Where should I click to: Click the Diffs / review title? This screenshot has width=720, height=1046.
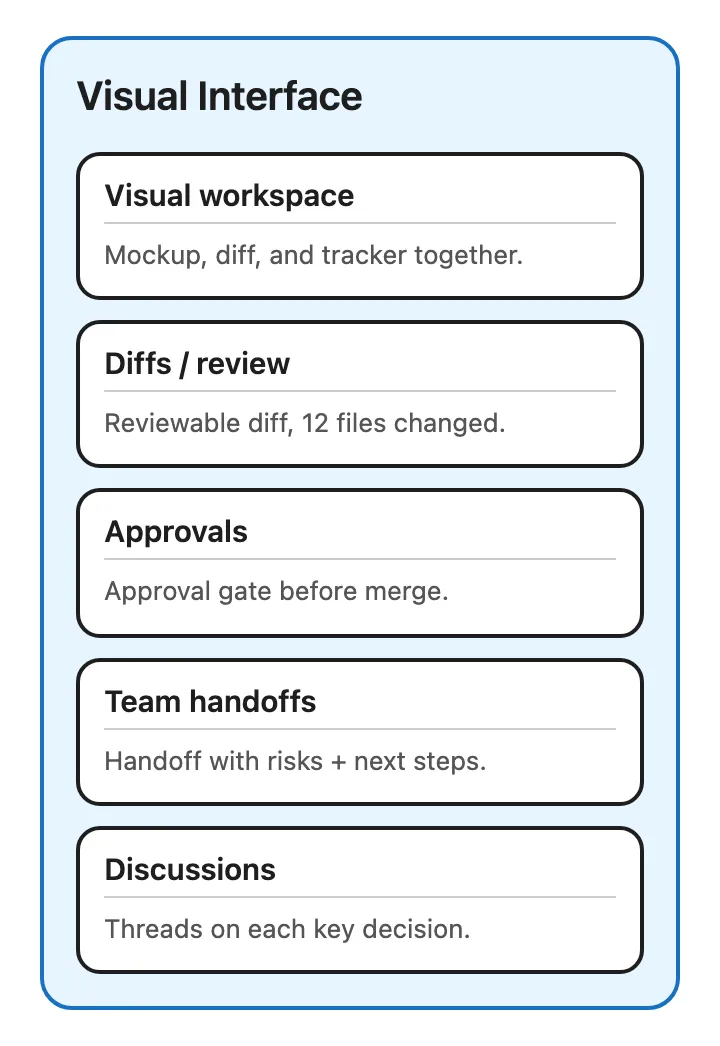pyautogui.click(x=198, y=364)
